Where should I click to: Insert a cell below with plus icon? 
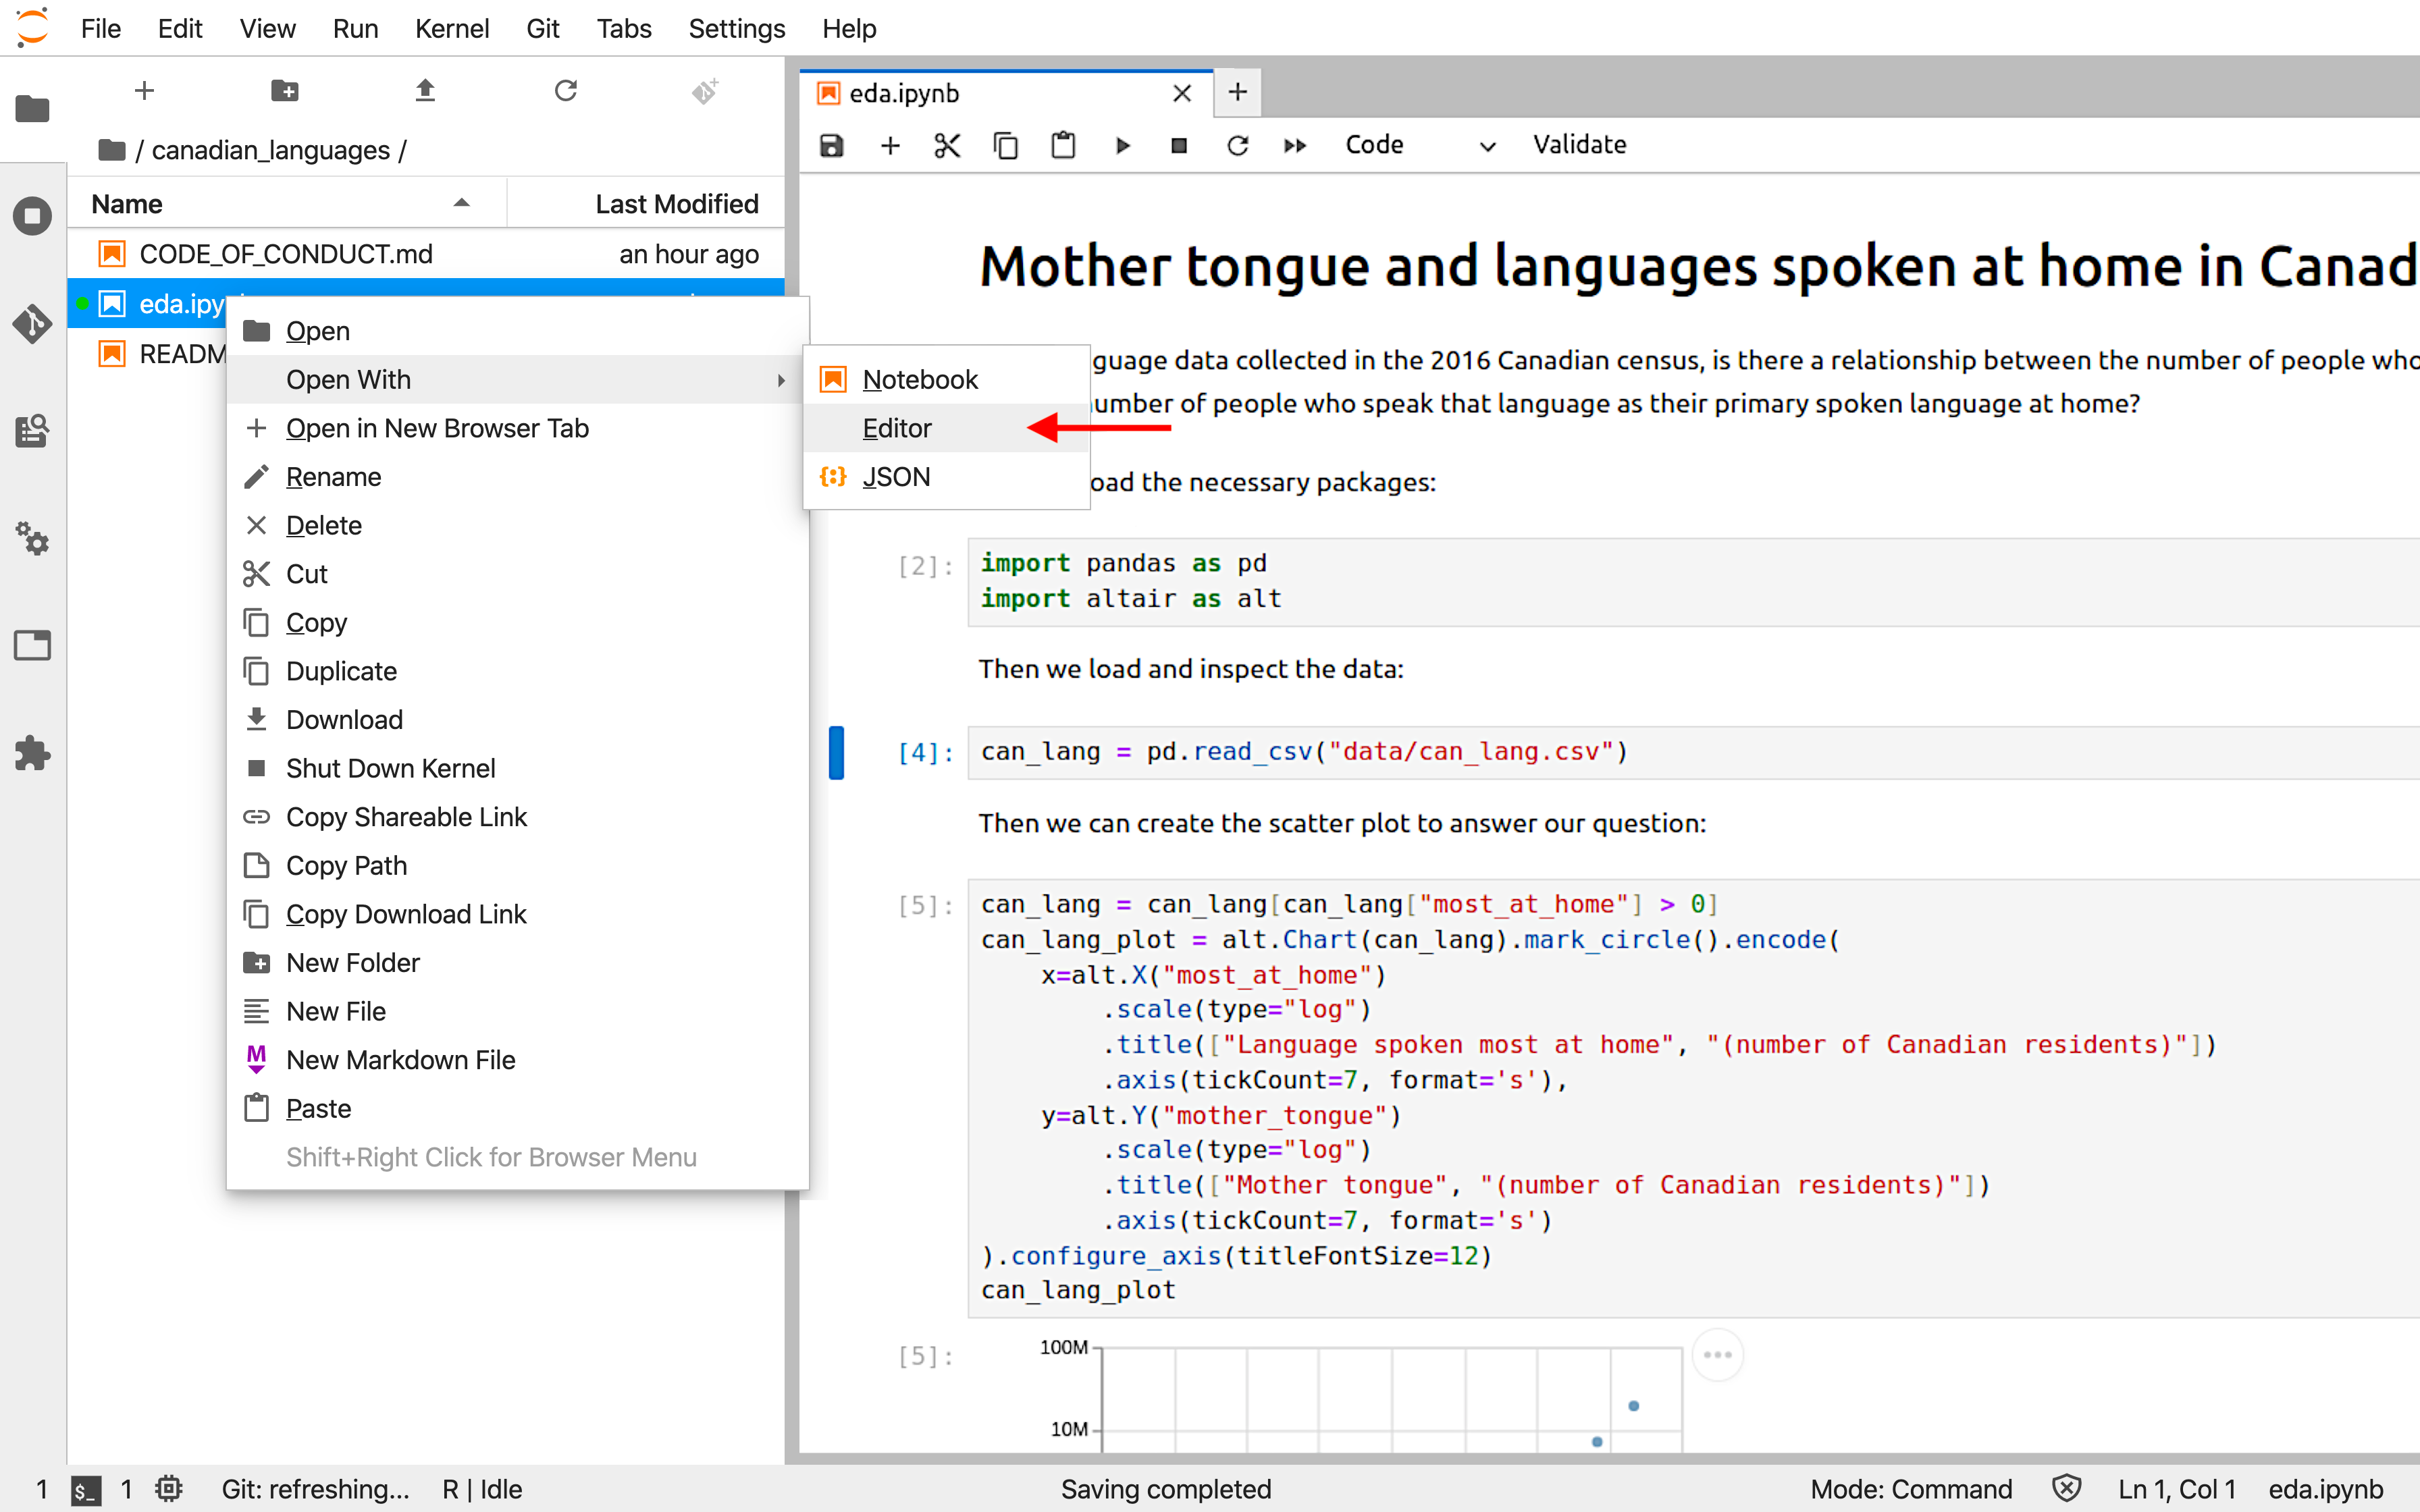pos(890,146)
